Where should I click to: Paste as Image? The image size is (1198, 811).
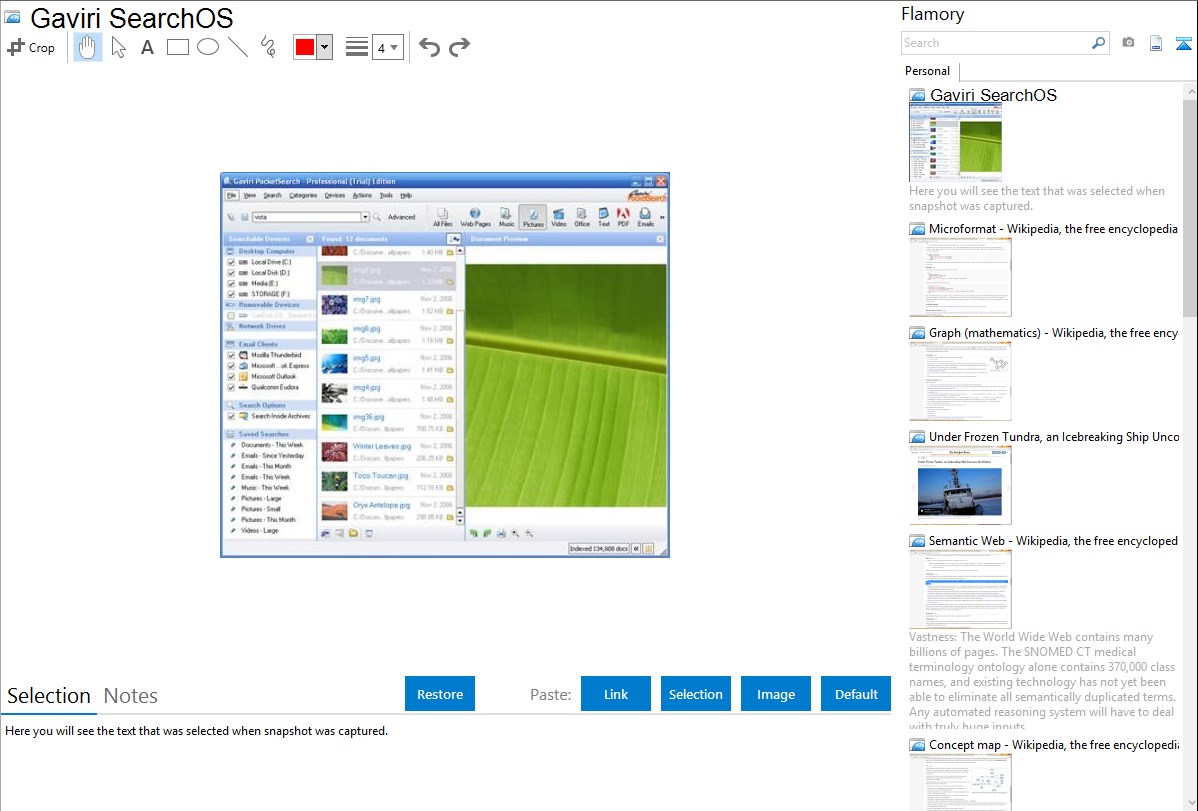click(x=776, y=694)
